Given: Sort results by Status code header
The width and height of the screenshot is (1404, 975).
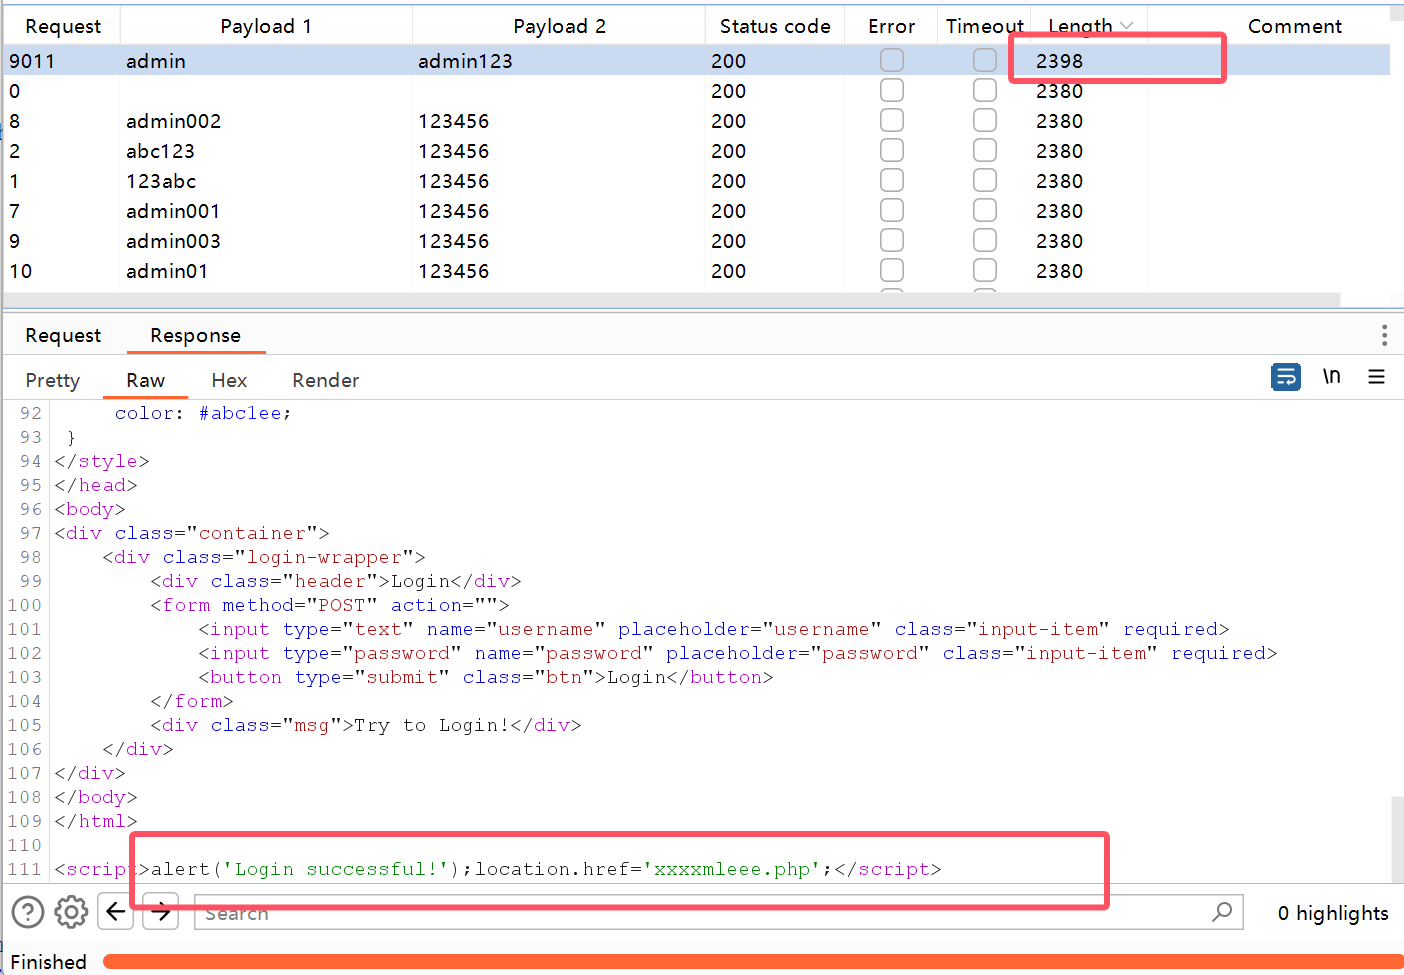Looking at the screenshot, I should pos(774,26).
